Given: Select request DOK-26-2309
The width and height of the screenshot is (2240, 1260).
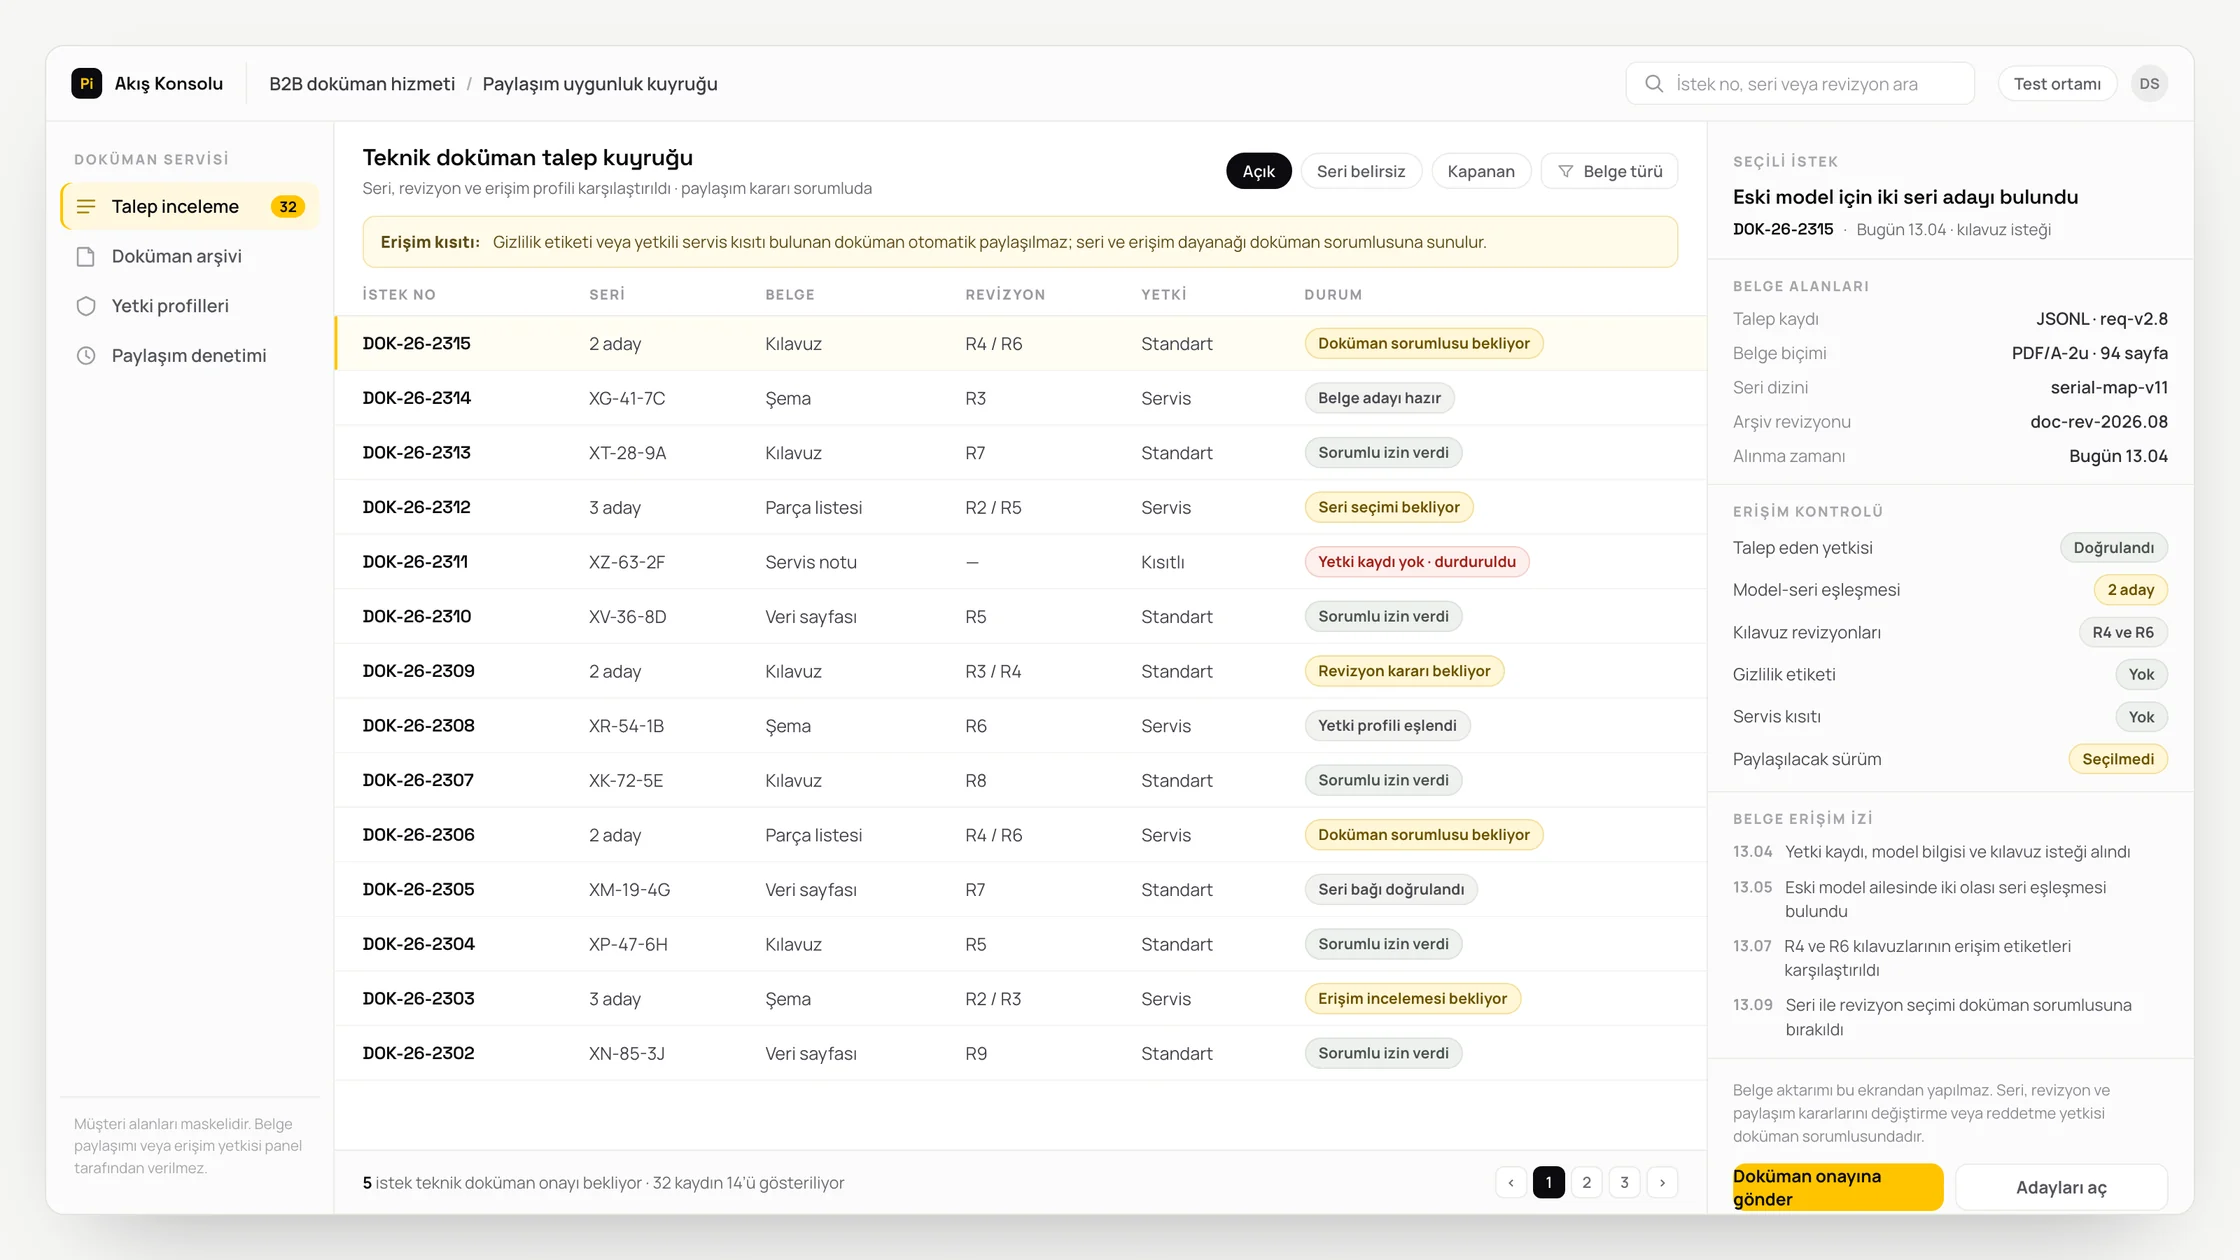Looking at the screenshot, I should tap(1020, 671).
